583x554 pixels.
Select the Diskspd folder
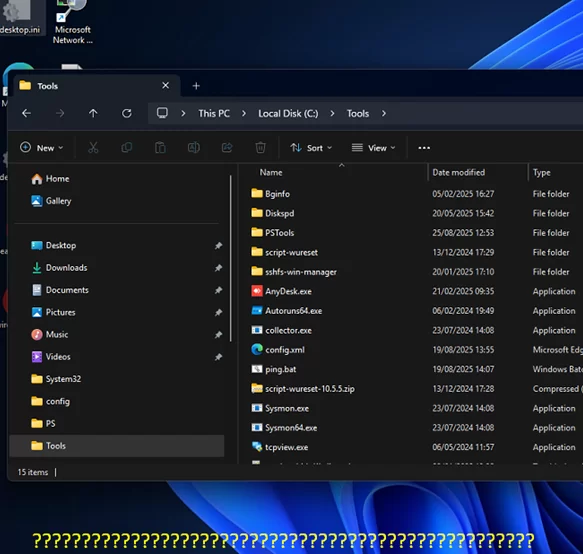273,213
